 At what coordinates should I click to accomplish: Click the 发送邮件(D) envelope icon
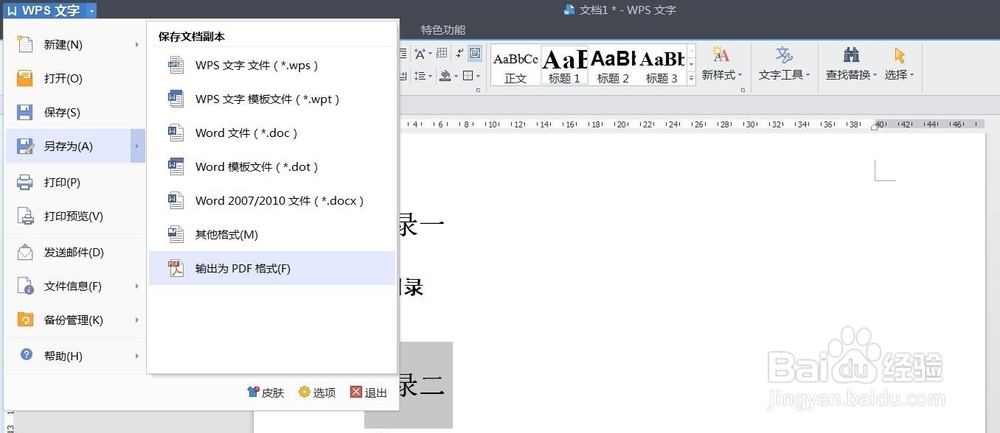point(24,253)
